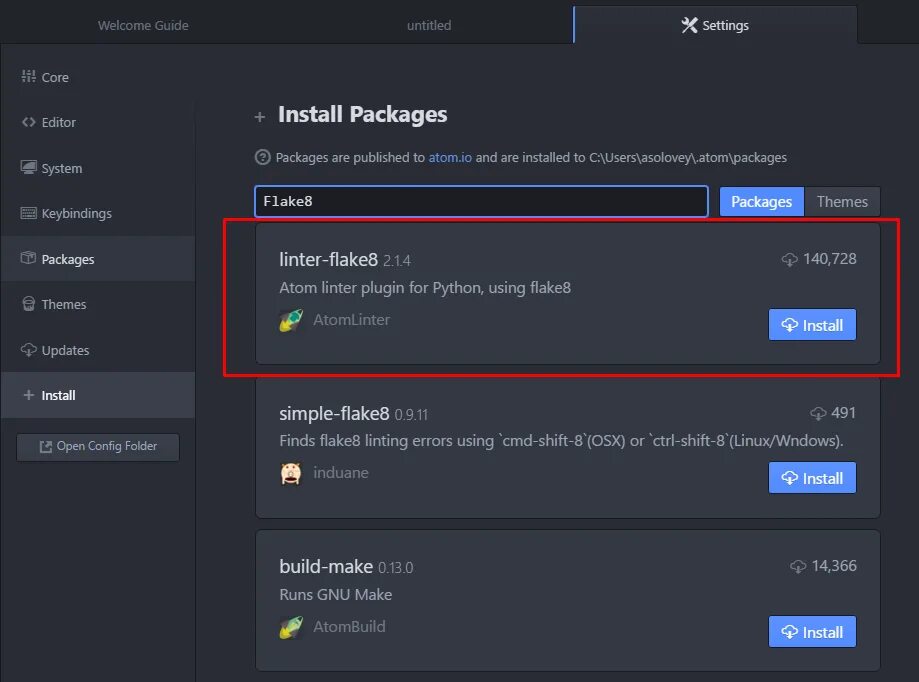Install the build-make package
The width and height of the screenshot is (919, 682).
coord(812,632)
